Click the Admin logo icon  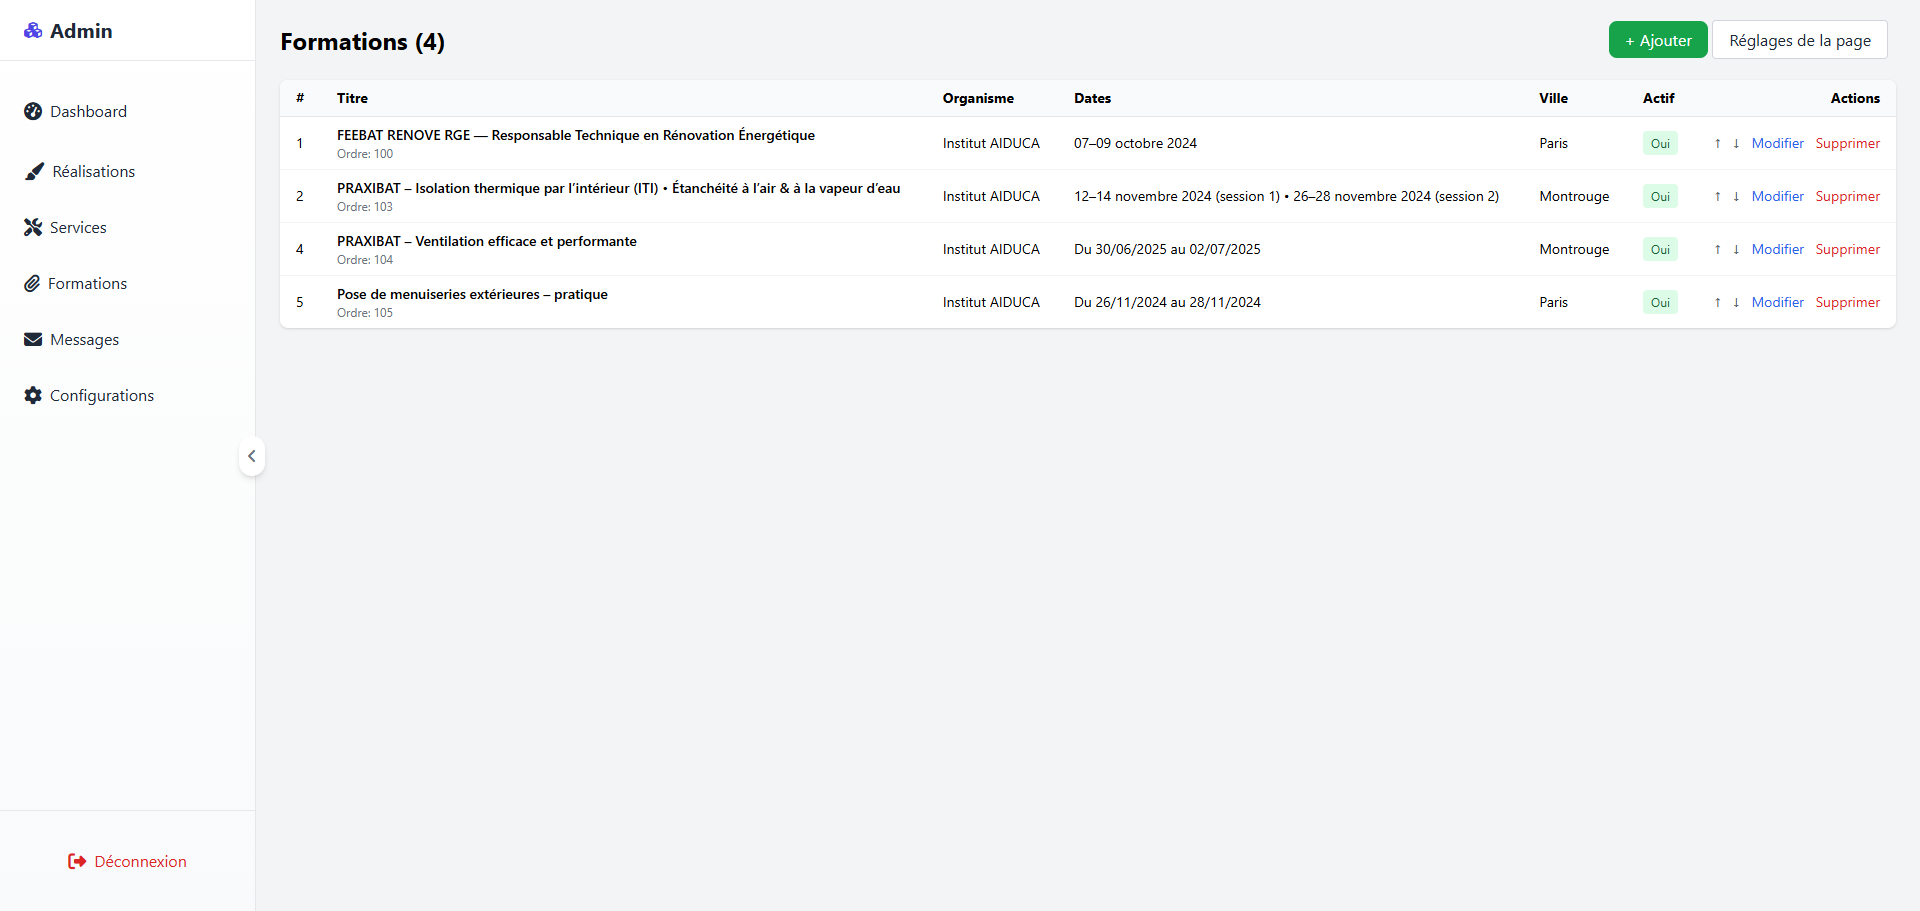tap(33, 31)
